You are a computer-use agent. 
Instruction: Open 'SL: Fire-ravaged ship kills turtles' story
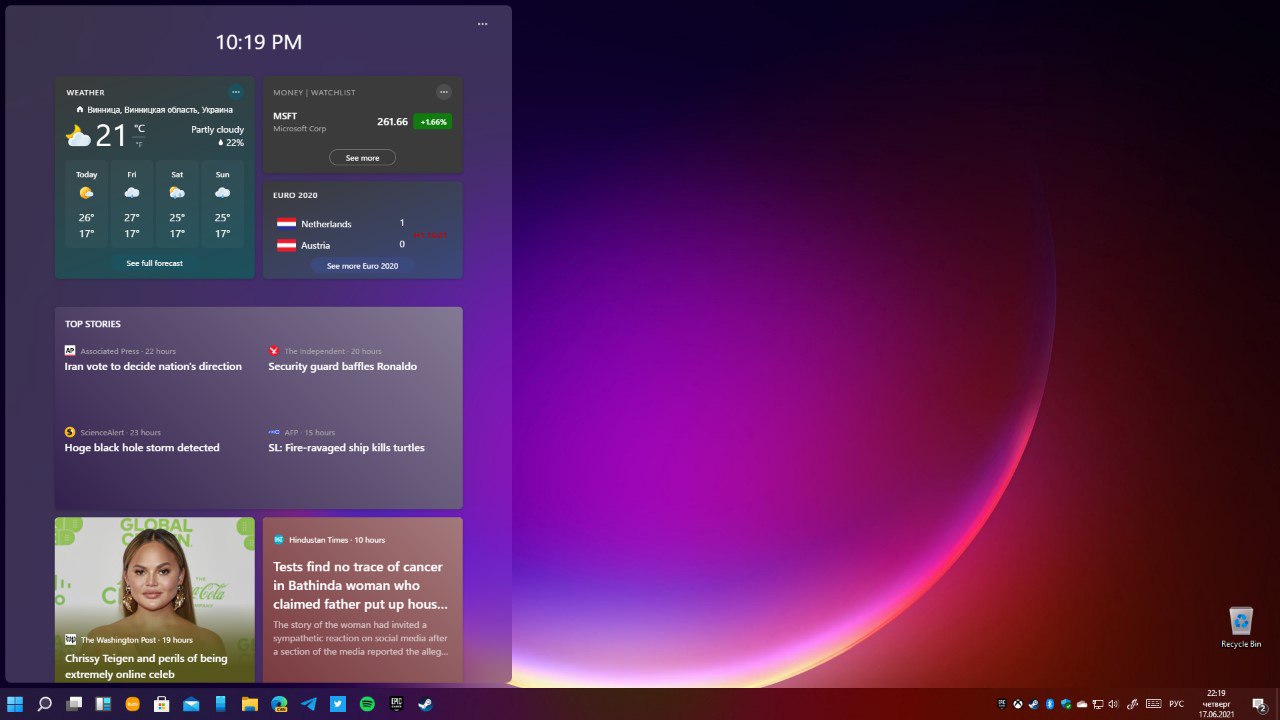[346, 447]
